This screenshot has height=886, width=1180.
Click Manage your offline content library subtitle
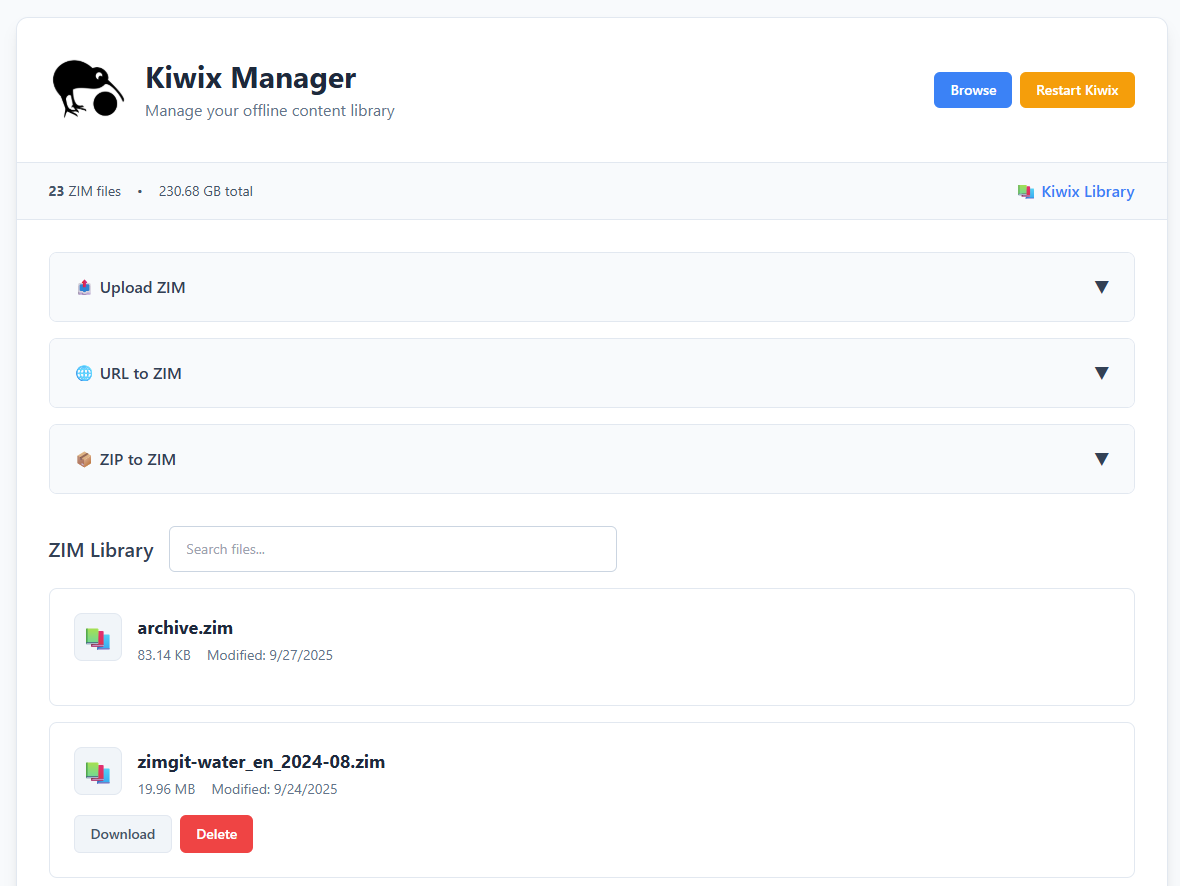(x=270, y=111)
